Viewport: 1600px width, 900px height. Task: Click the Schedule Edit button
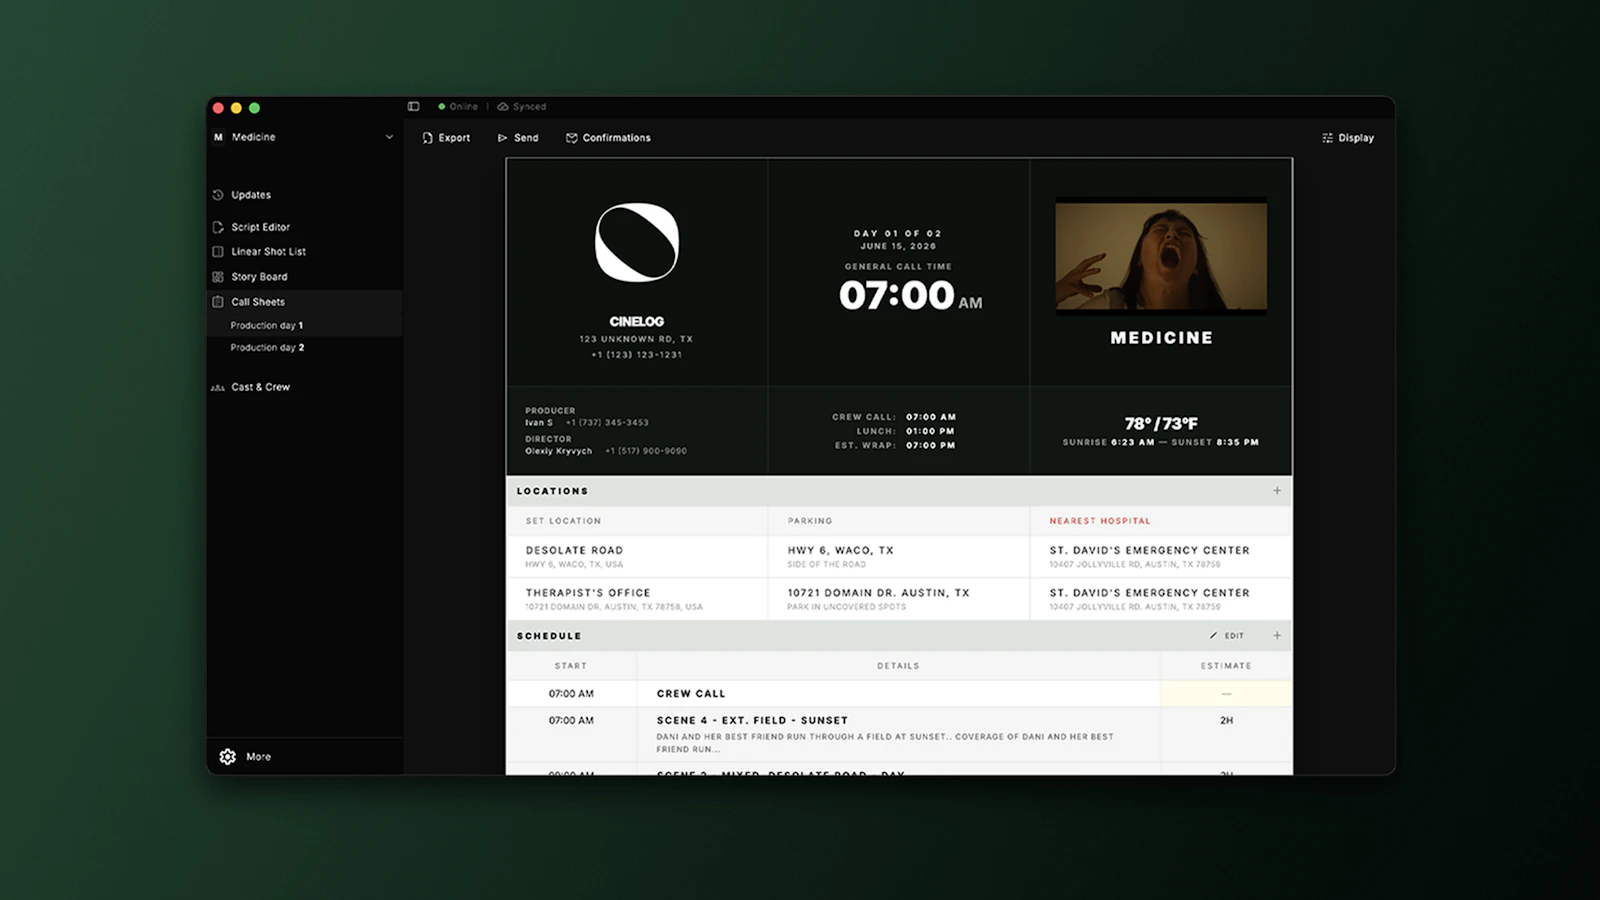point(1227,636)
